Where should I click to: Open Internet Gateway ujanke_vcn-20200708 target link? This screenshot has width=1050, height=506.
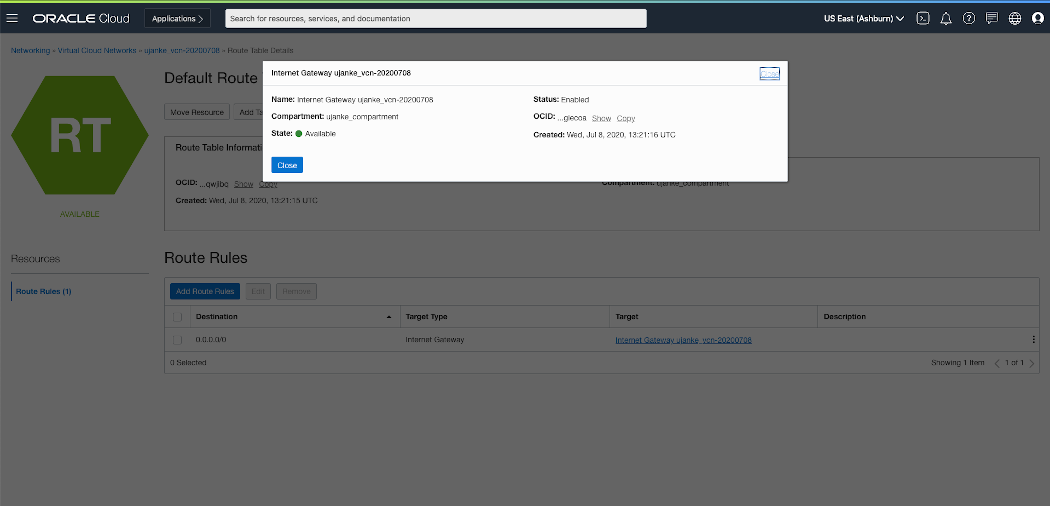pos(683,339)
